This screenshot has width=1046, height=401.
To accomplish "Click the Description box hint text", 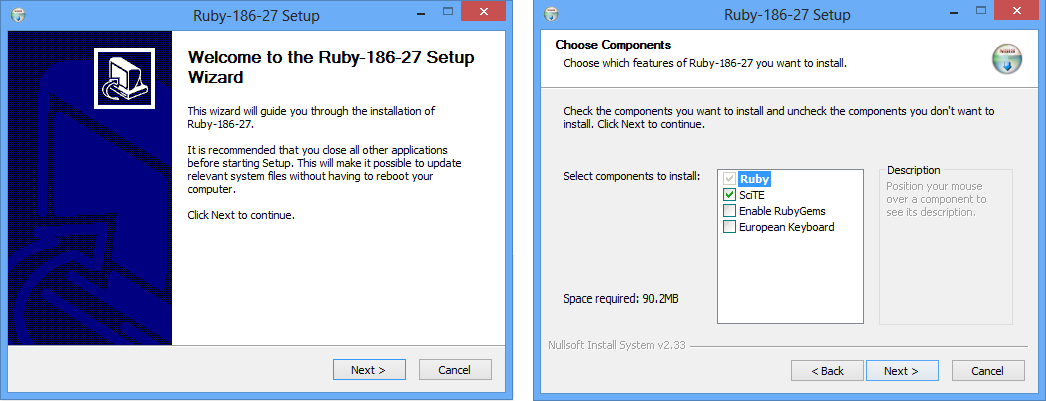I will click(x=936, y=199).
